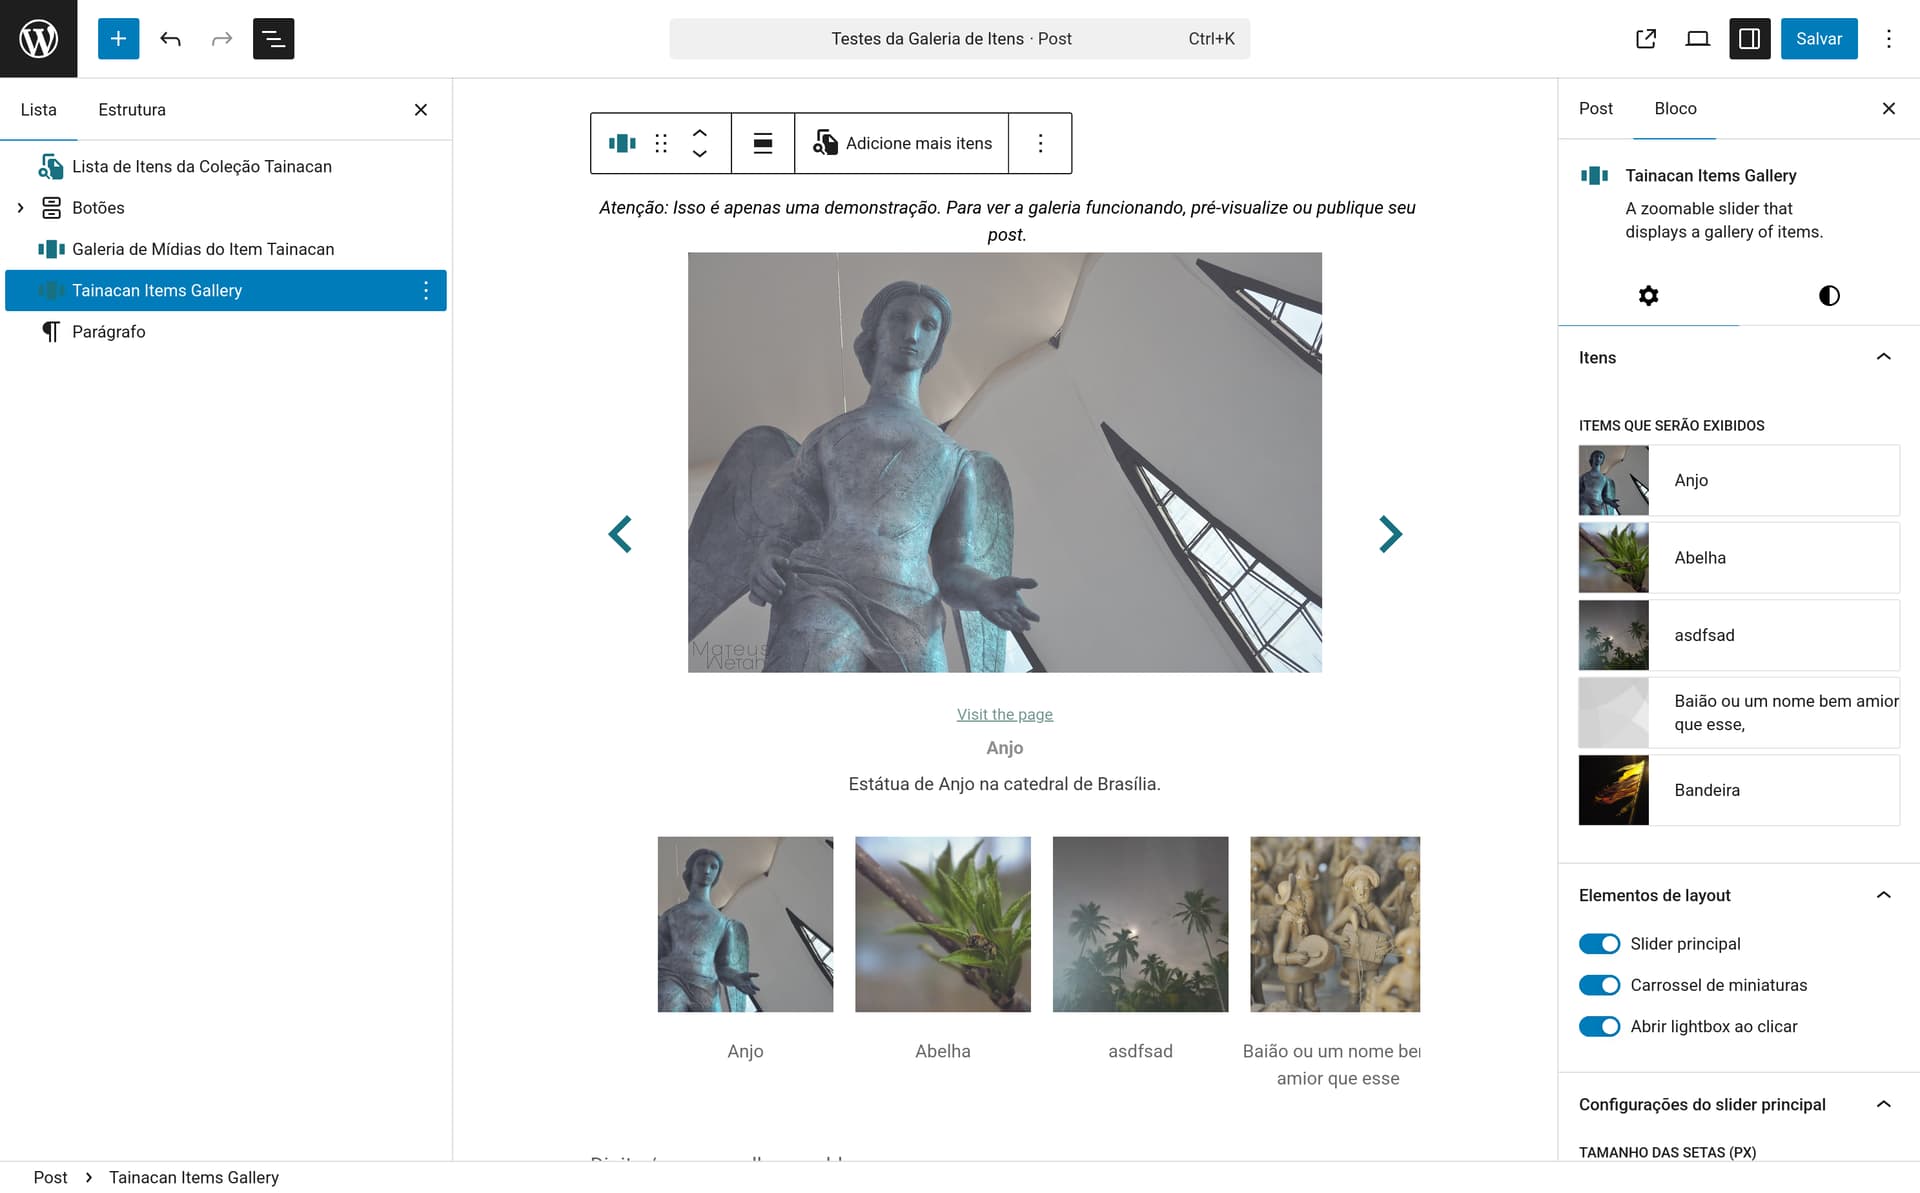Undo the last change
Viewport: 1920px width, 1193px height.
coord(170,38)
